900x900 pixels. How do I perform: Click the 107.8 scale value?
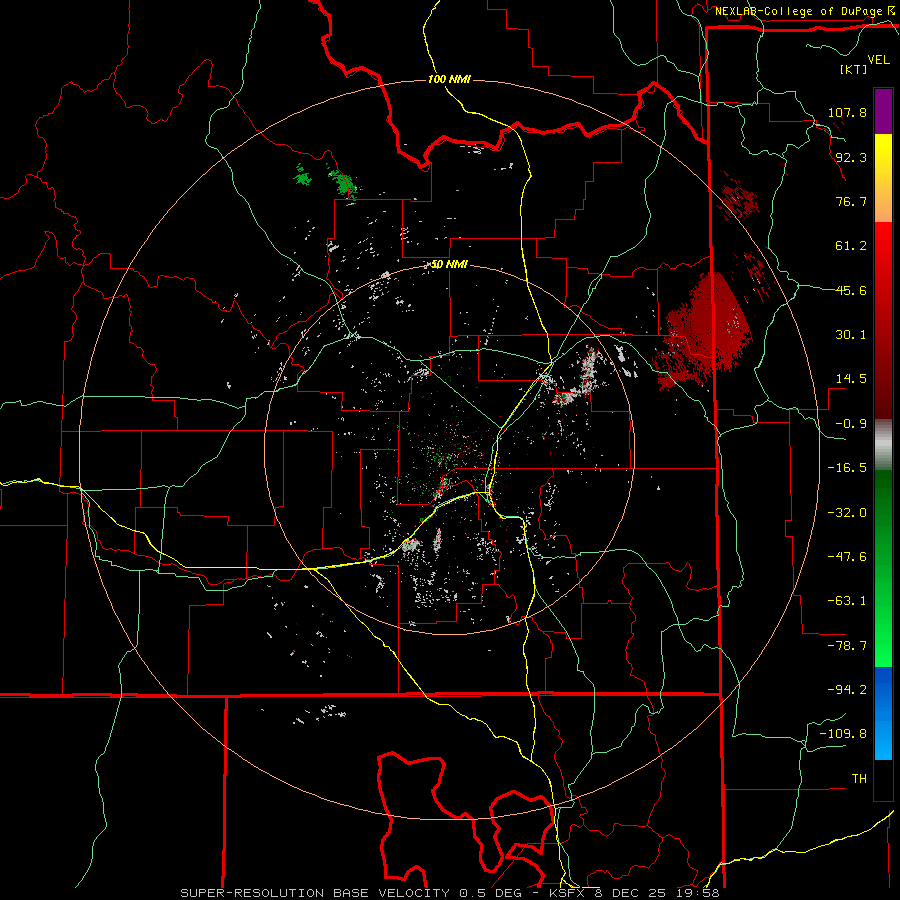click(847, 112)
